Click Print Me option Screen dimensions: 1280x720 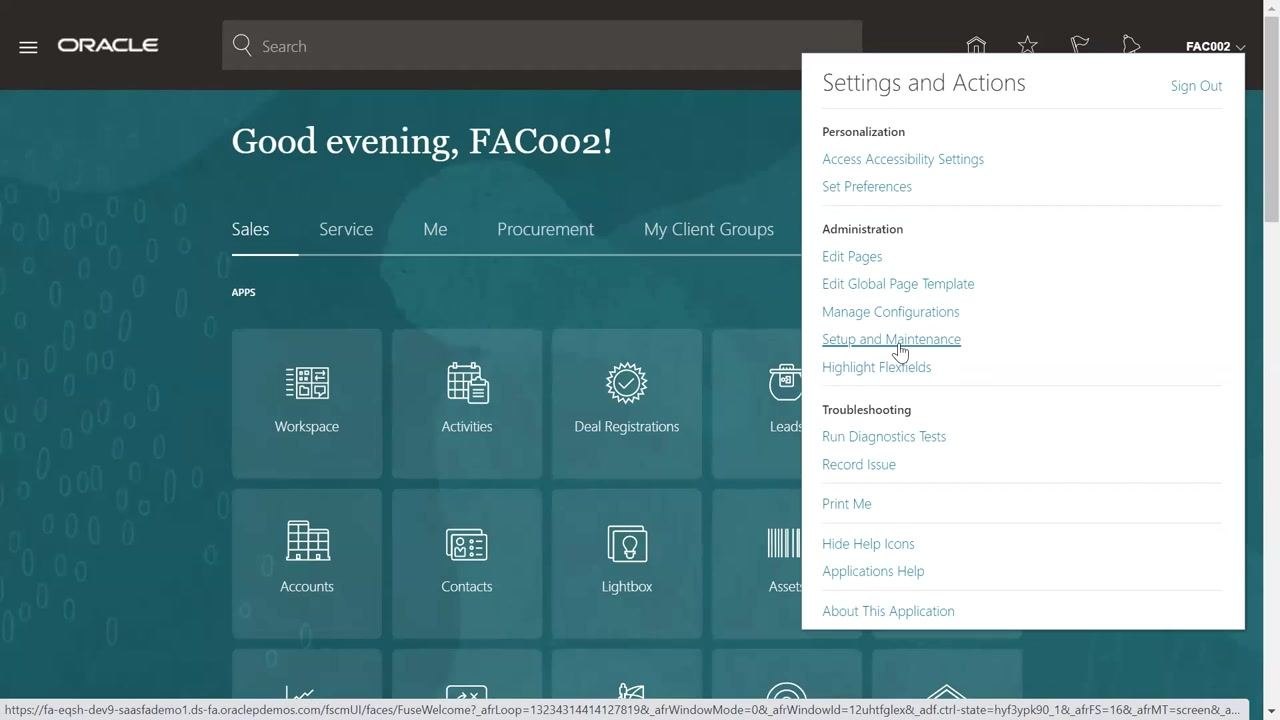click(x=847, y=504)
